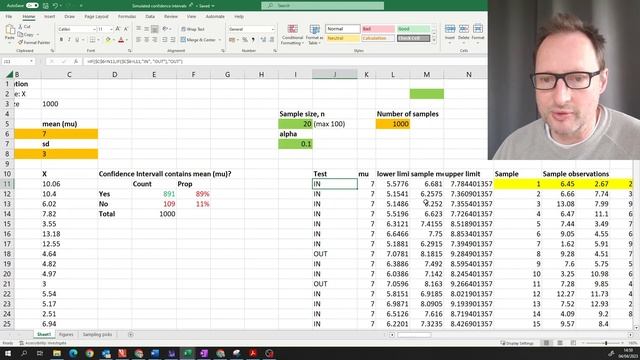This screenshot has height=360, width=640.
Task: Switch to the Insert tab
Action: point(49,17)
